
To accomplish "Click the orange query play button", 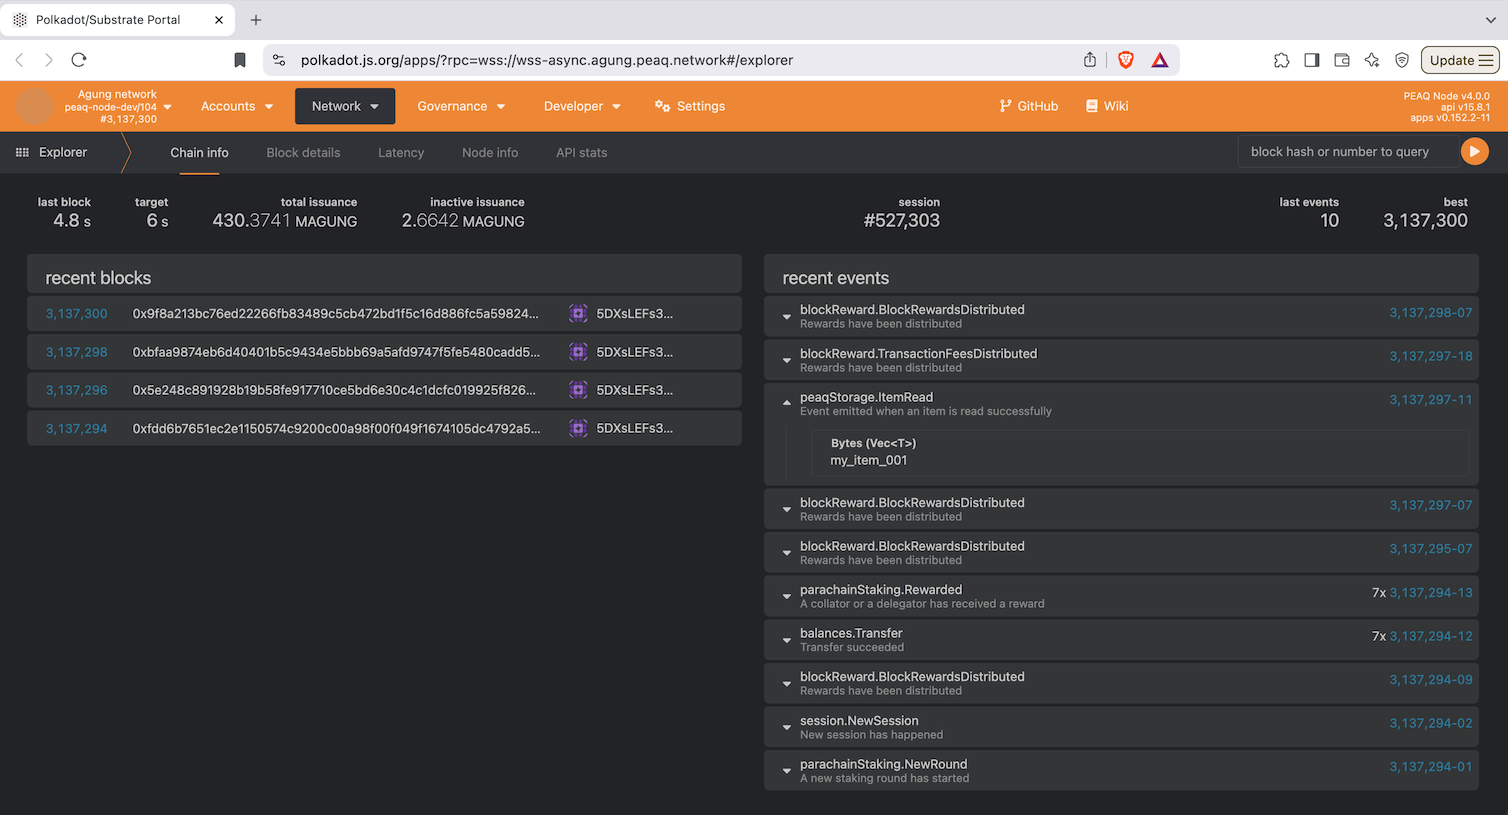I will tap(1474, 152).
